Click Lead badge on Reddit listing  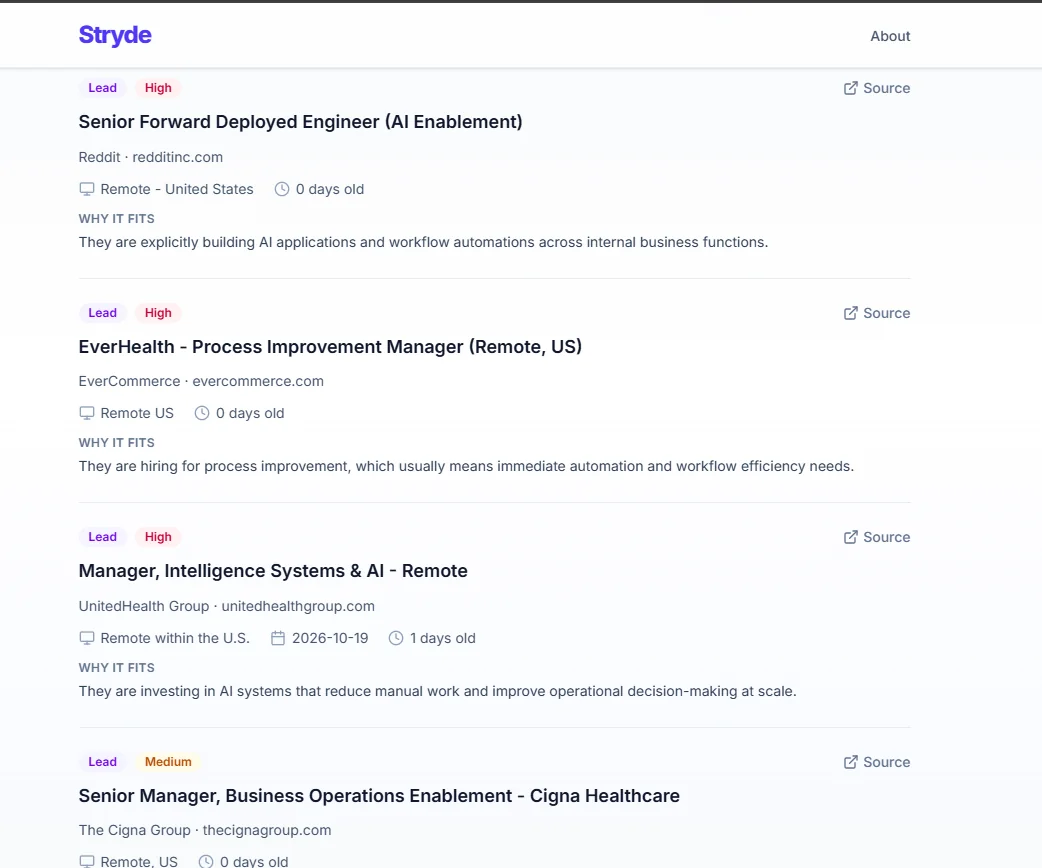pyautogui.click(x=102, y=88)
